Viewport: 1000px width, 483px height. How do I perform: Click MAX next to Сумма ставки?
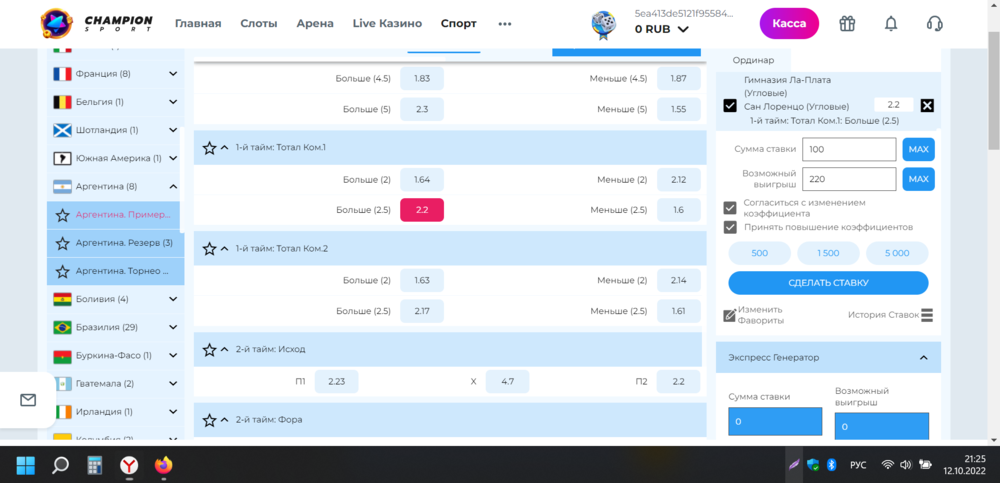tap(918, 149)
